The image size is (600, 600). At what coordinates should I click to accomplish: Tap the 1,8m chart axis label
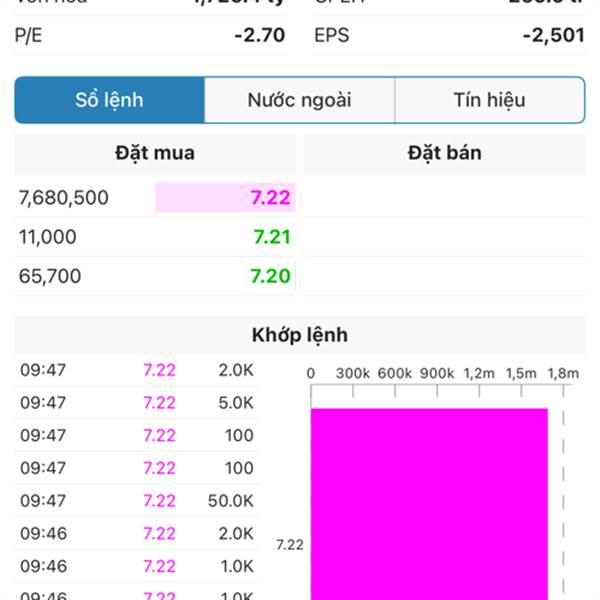[x=563, y=373]
